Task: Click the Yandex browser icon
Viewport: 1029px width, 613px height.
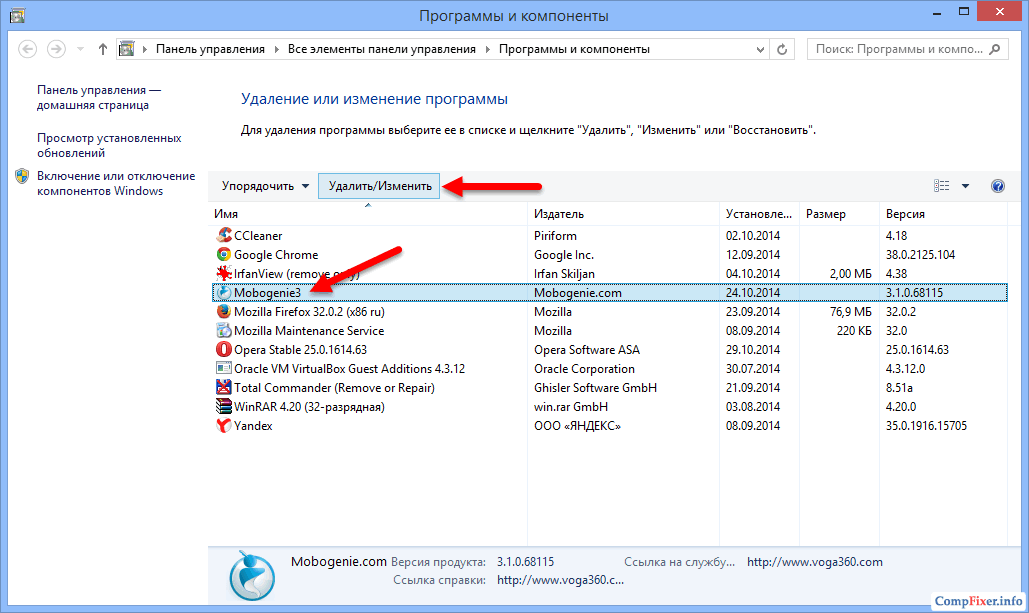Action: [224, 426]
